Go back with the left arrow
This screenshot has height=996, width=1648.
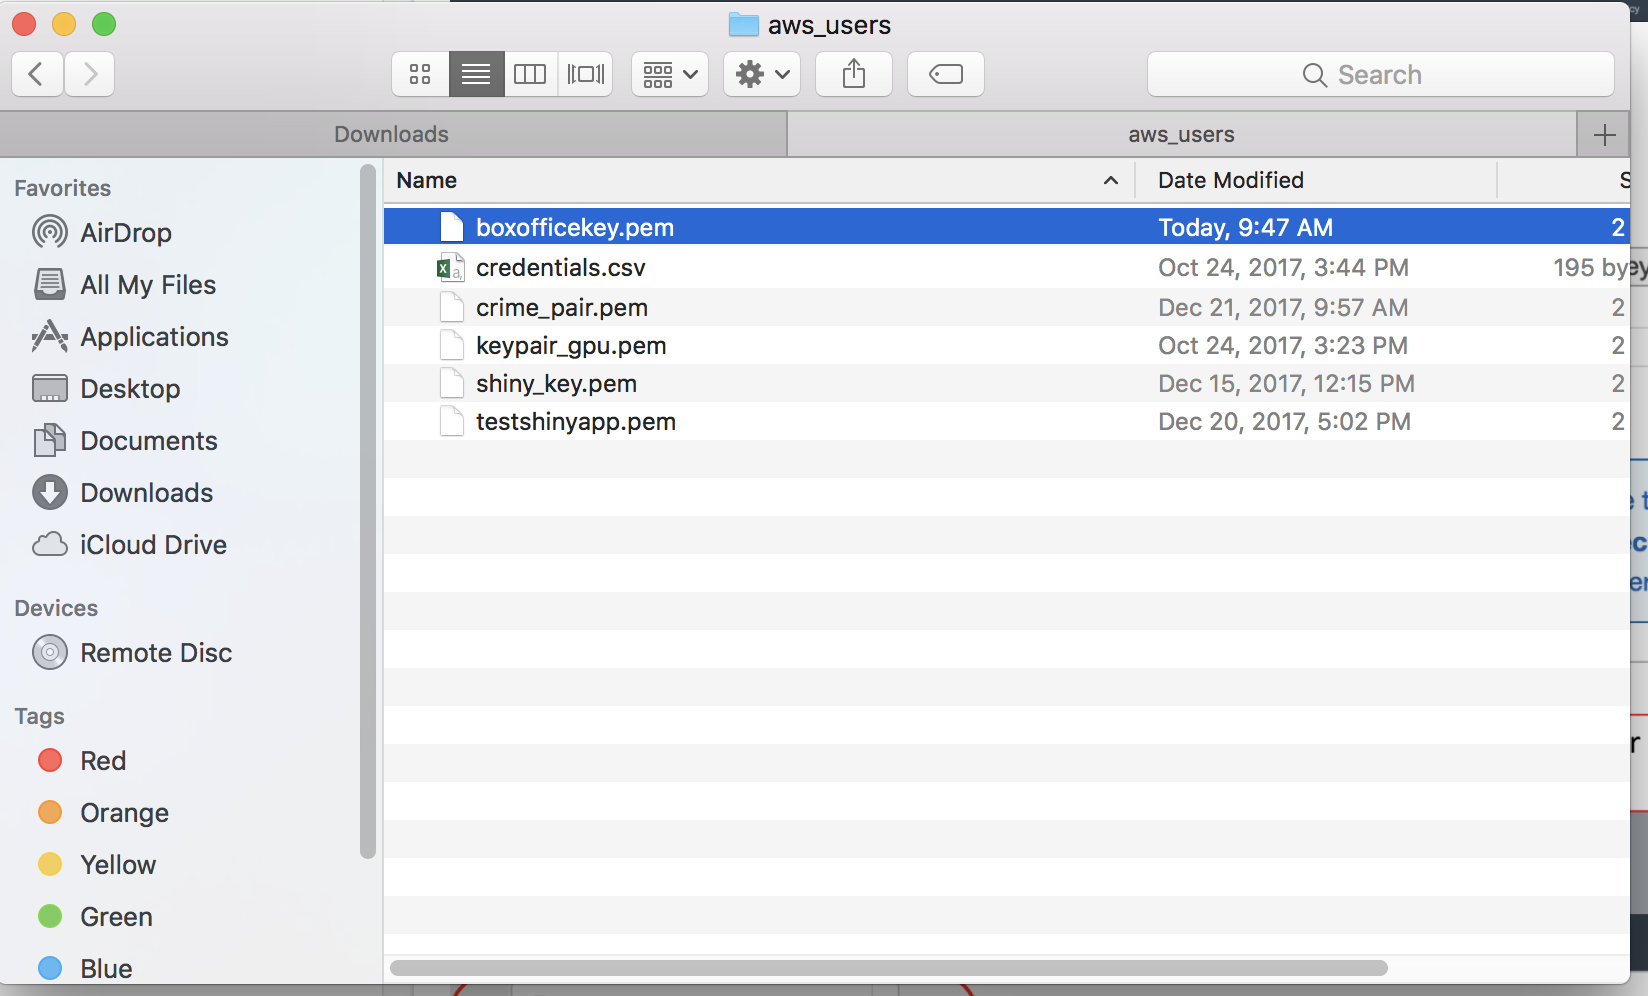[37, 75]
